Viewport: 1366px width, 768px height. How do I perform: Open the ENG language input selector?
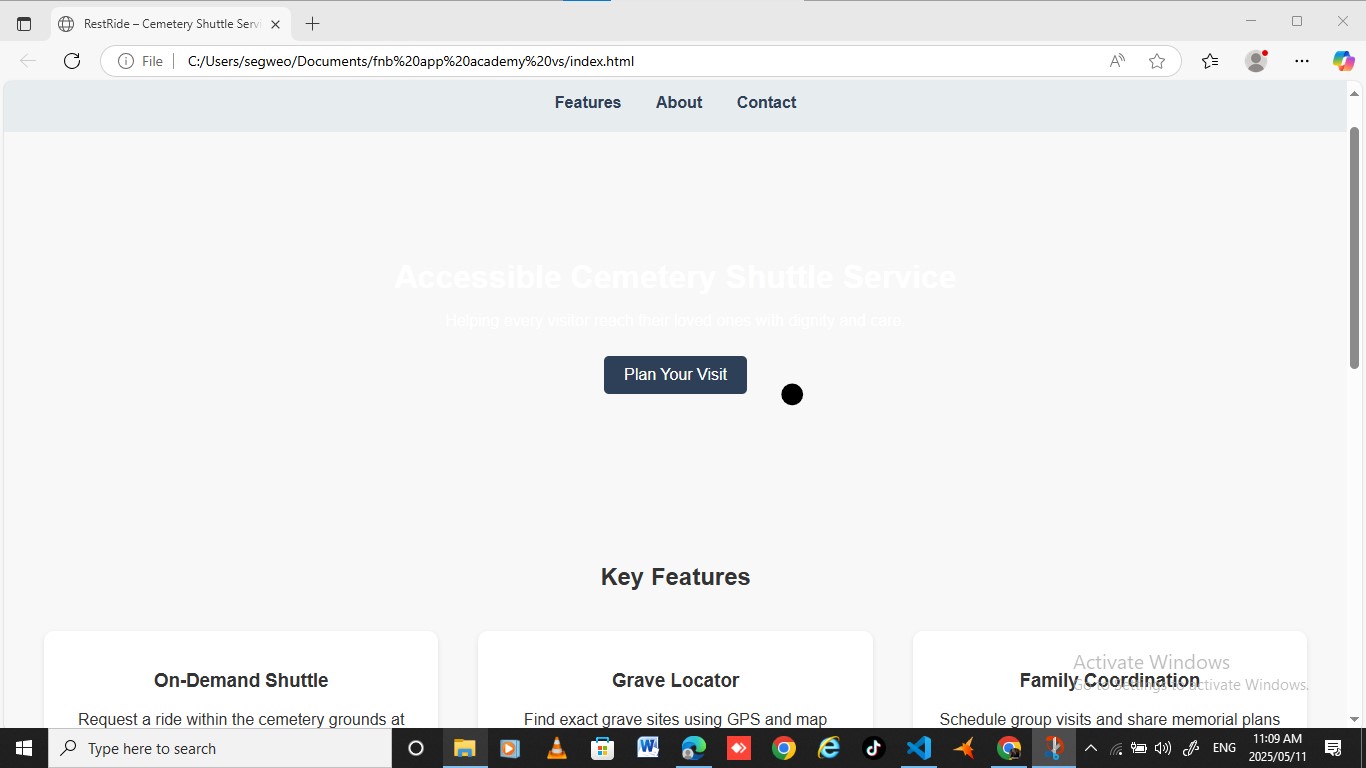(x=1224, y=748)
